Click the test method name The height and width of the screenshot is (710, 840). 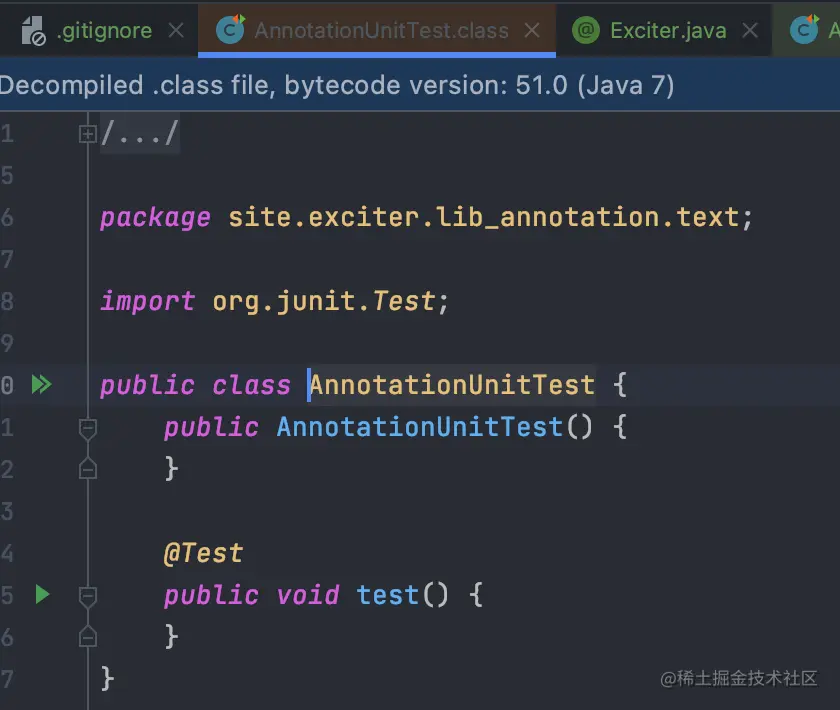point(387,595)
